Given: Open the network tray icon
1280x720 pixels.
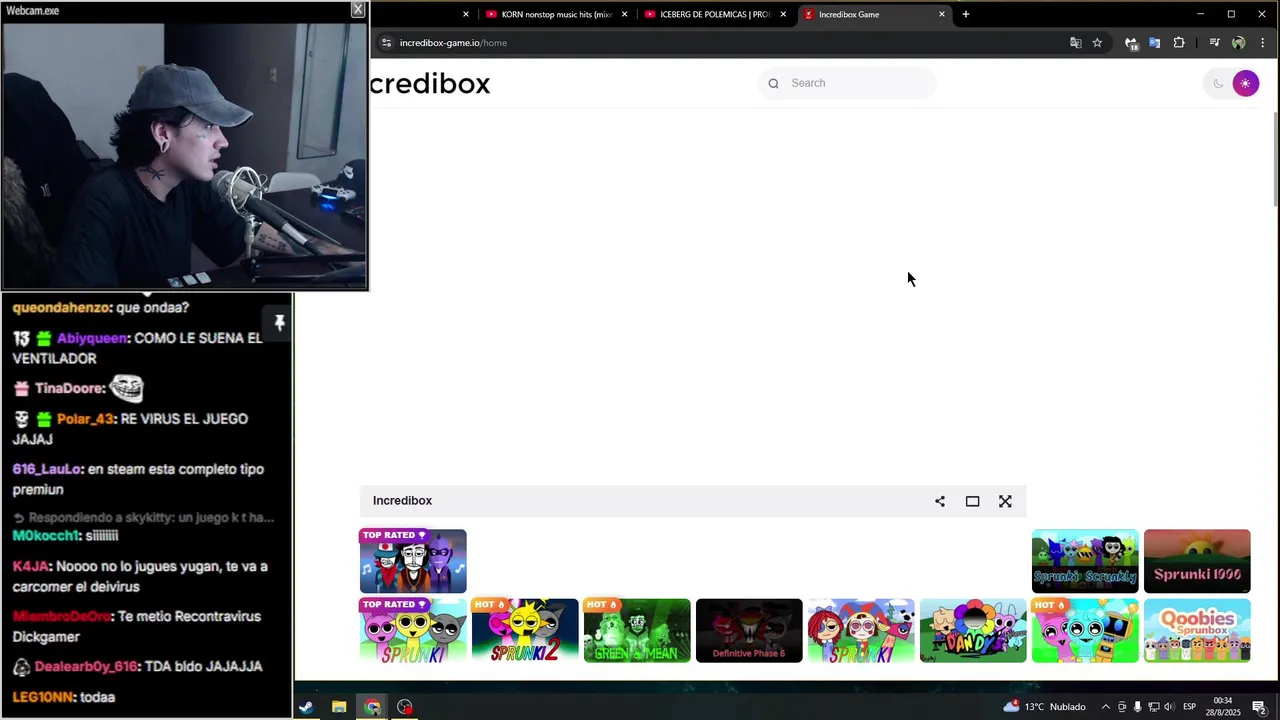Looking at the screenshot, I should click(x=1153, y=707).
